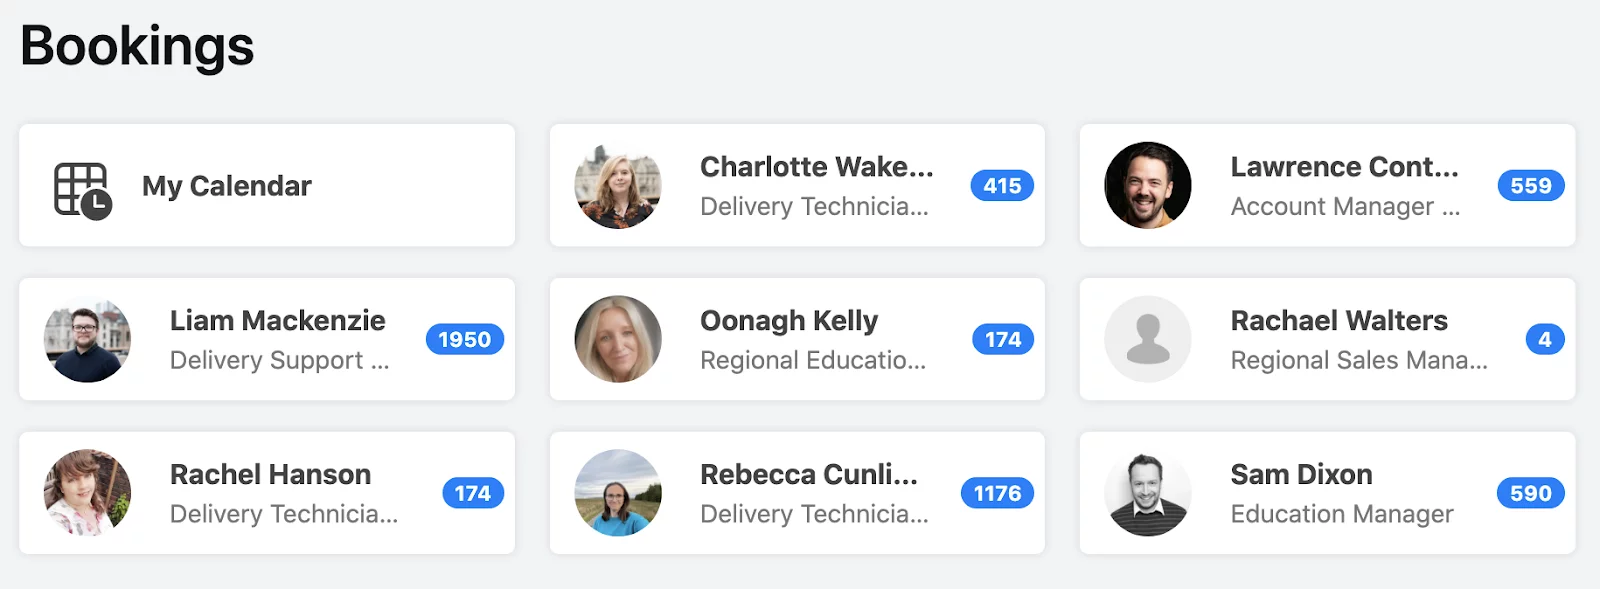Click the badge showing 4 bookings
The image size is (1600, 589).
coord(1545,340)
